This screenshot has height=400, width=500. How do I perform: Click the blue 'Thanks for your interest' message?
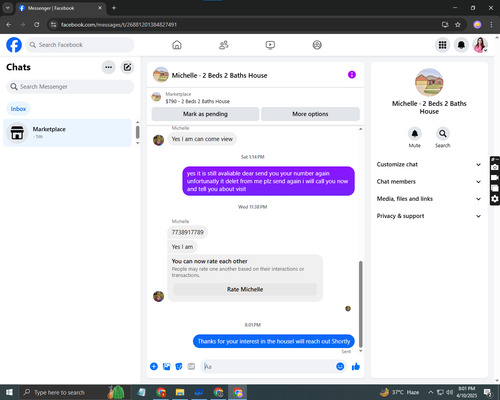[x=274, y=341]
